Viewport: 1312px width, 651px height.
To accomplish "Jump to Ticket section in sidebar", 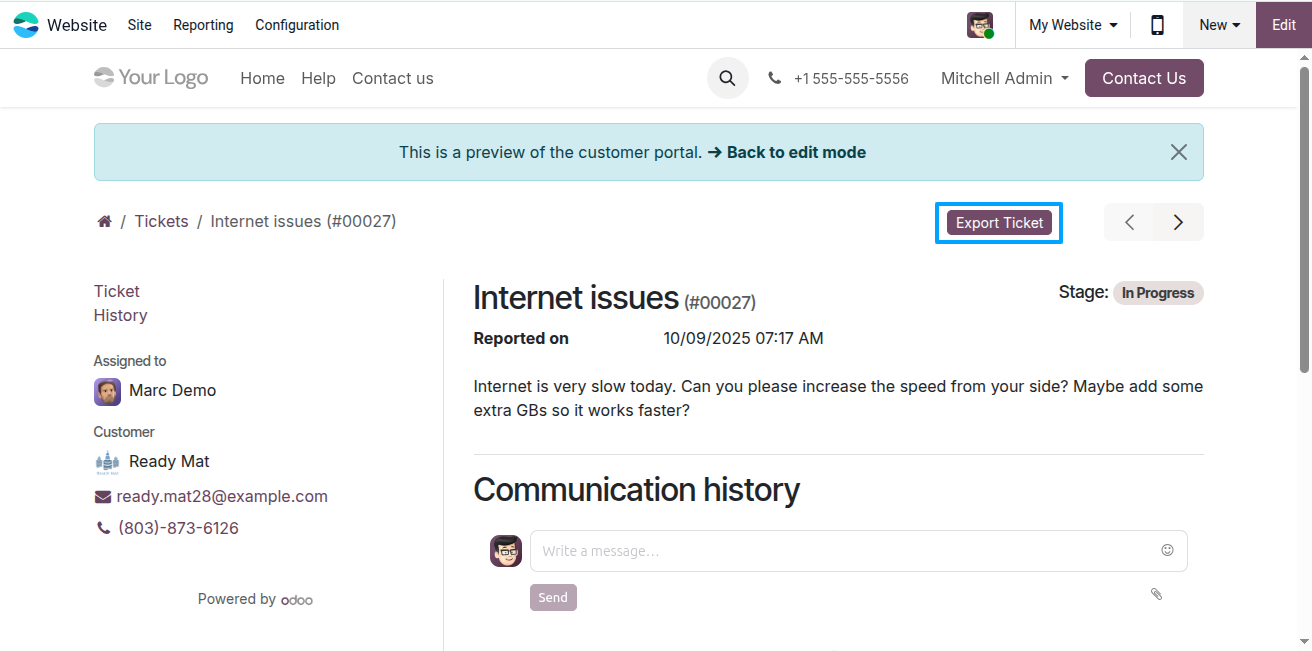I will coord(117,291).
